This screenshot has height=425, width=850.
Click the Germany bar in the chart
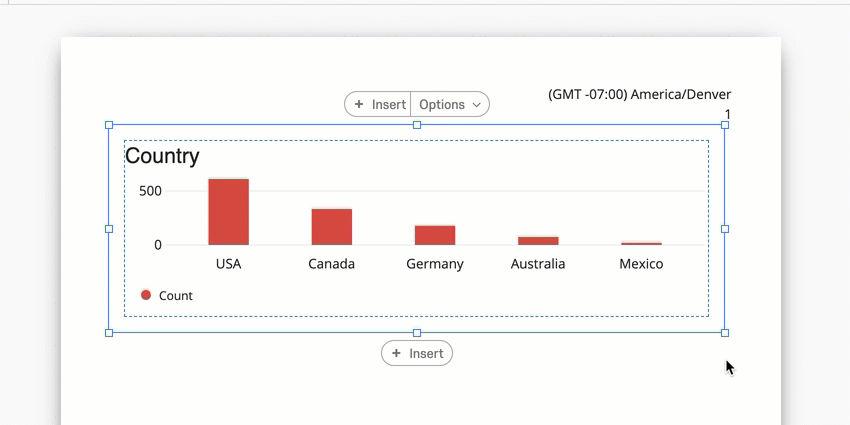pyautogui.click(x=435, y=235)
